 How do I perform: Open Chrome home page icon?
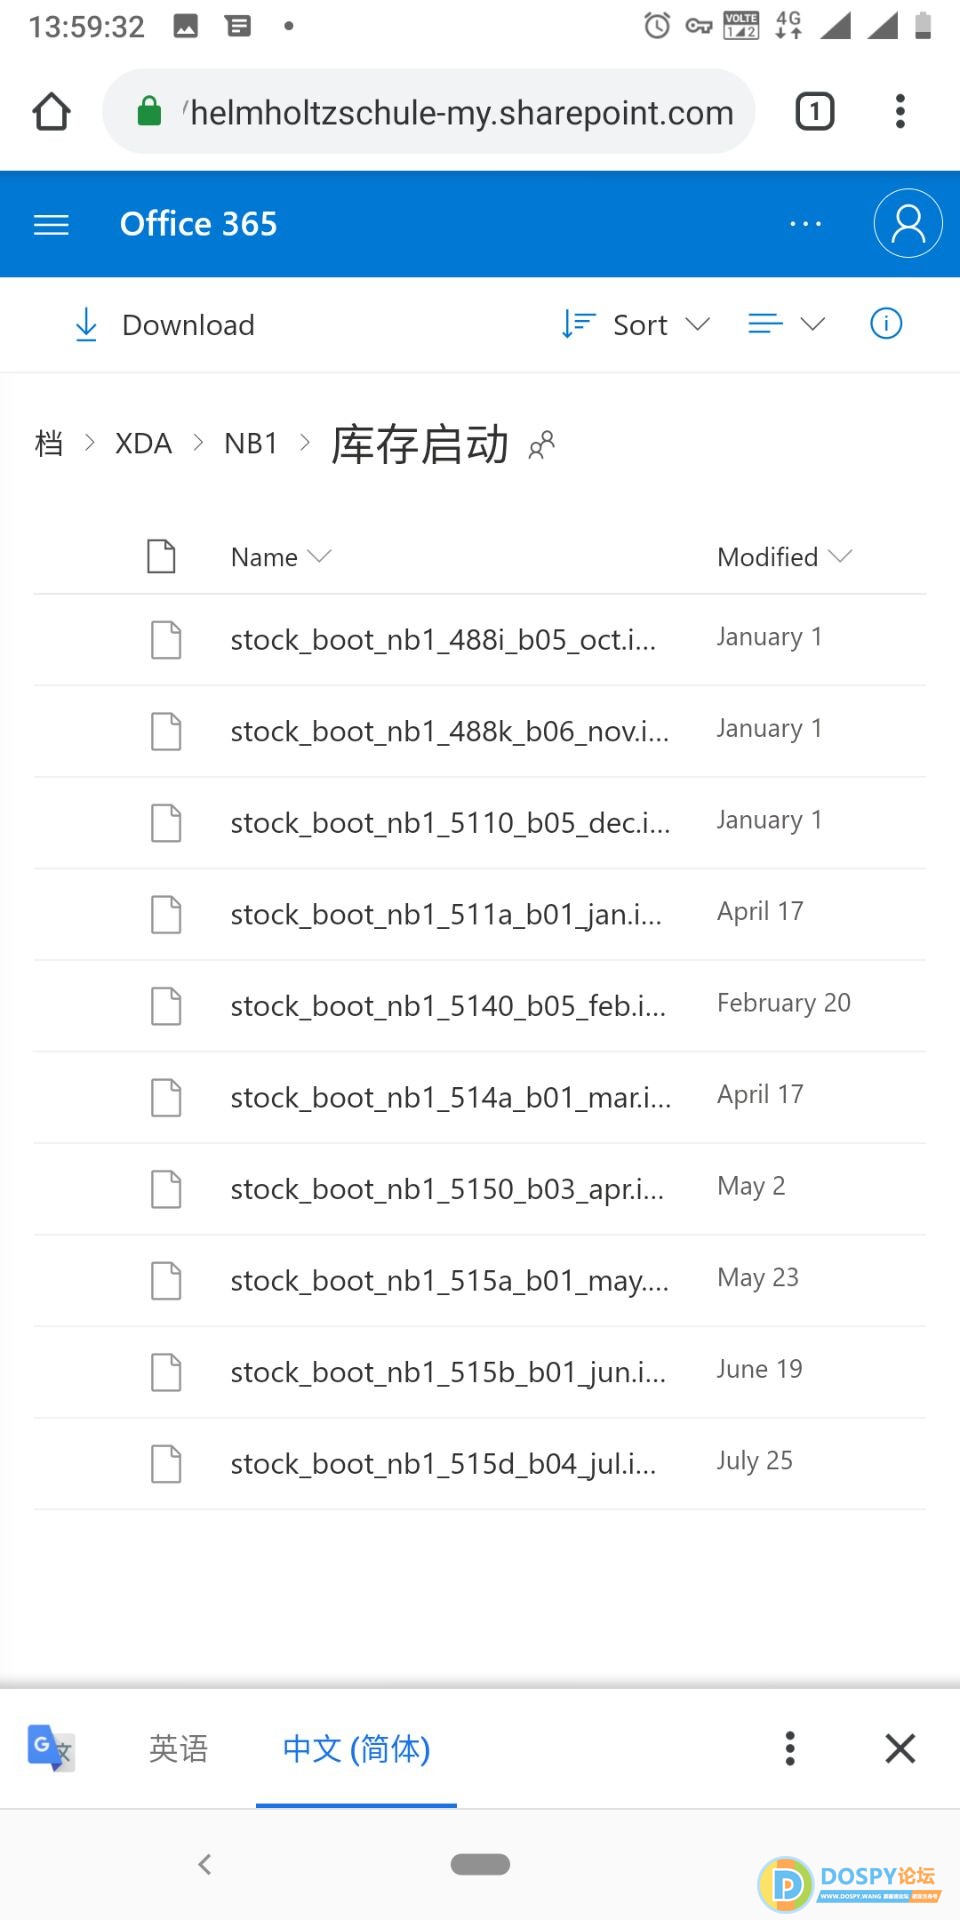52,112
